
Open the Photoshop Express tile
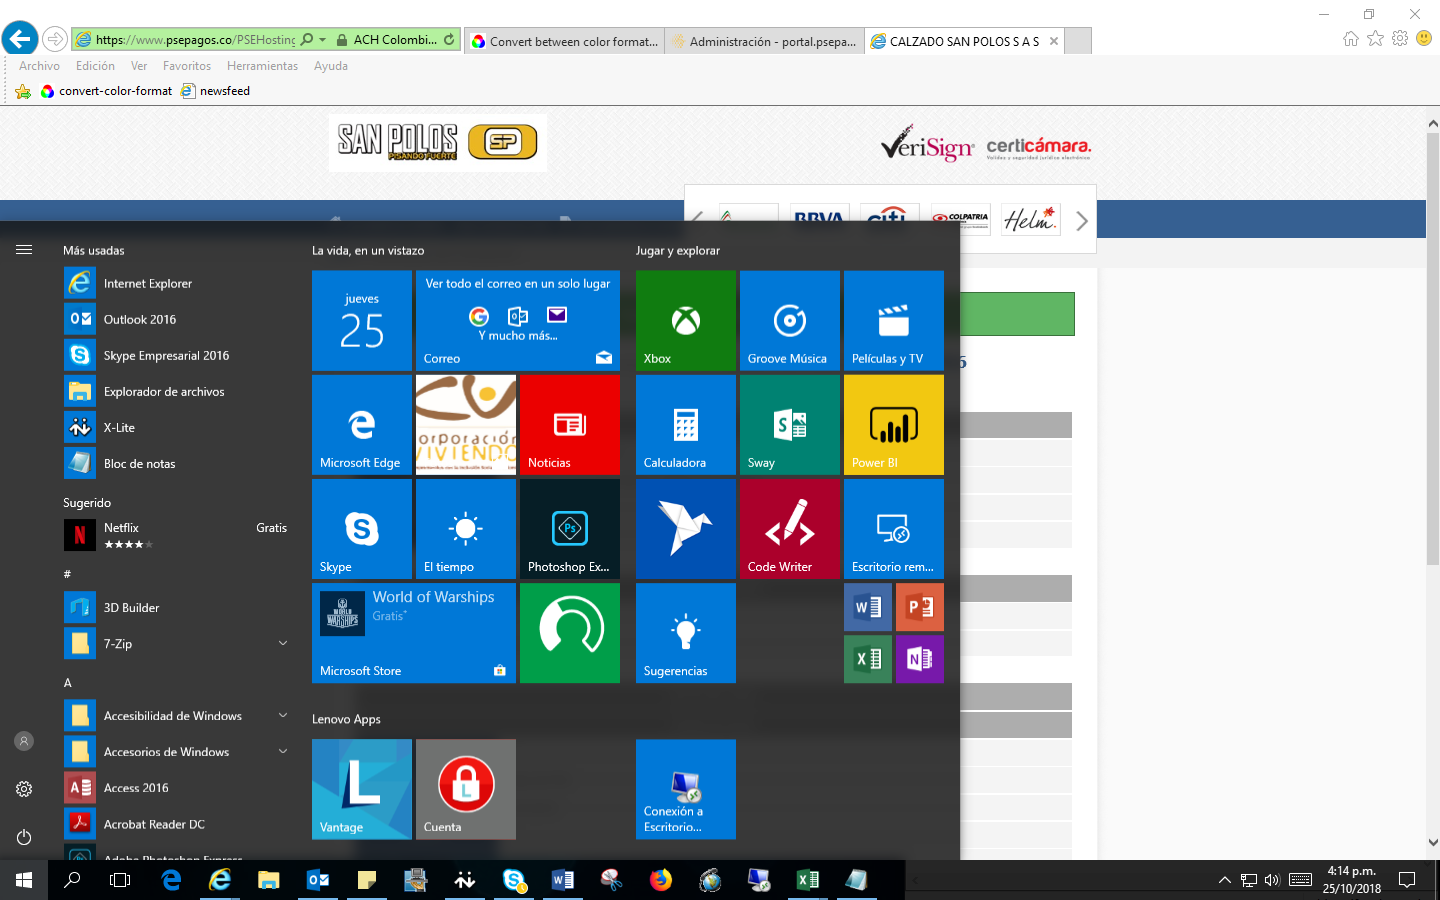pyautogui.click(x=570, y=529)
